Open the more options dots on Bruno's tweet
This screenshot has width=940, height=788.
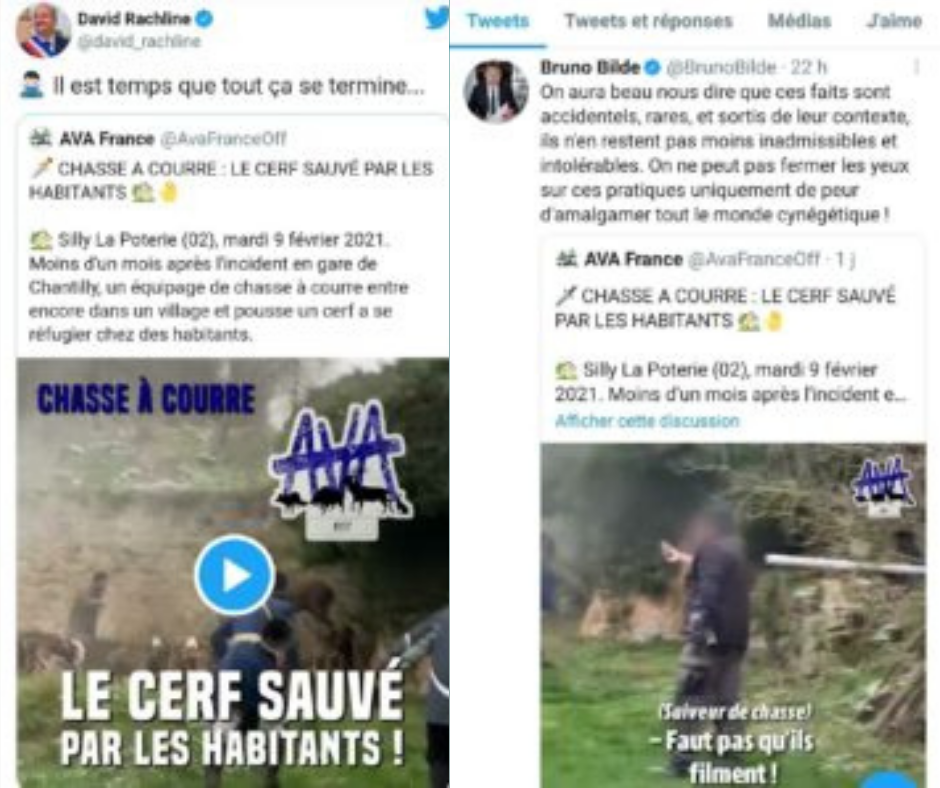tap(916, 67)
